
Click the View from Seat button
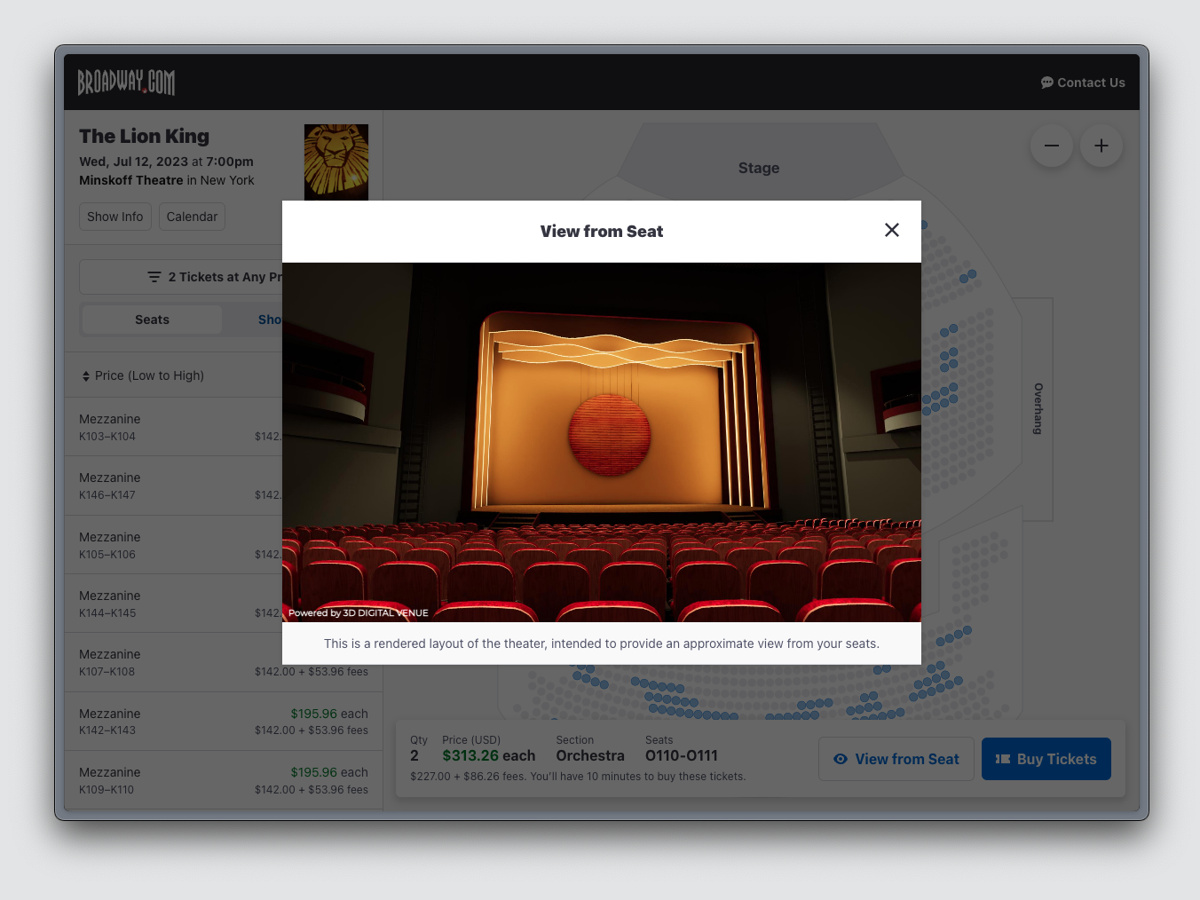[x=896, y=759]
